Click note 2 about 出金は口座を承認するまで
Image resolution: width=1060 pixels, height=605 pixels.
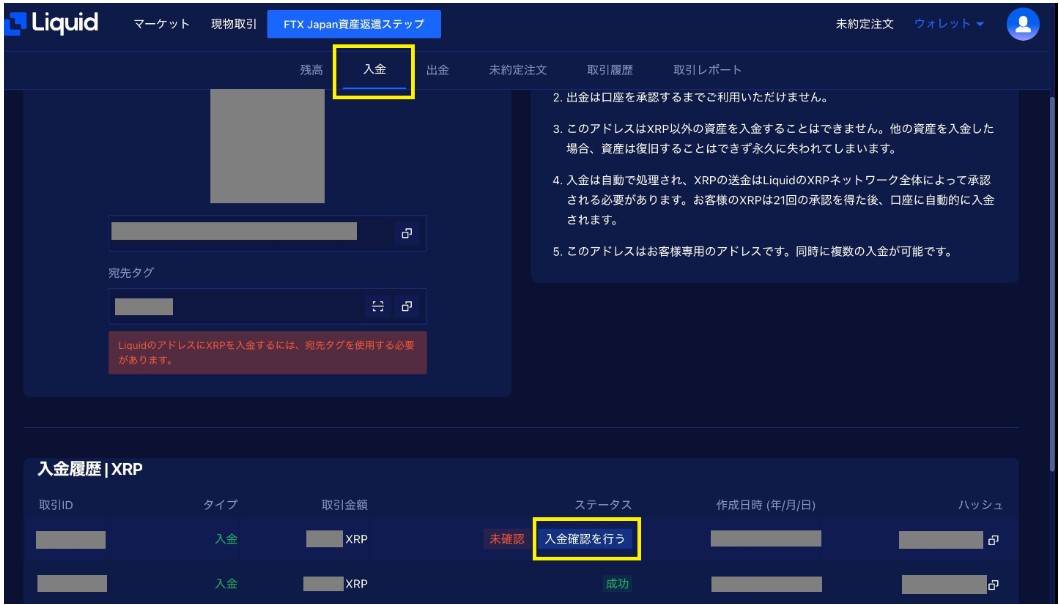(x=690, y=97)
